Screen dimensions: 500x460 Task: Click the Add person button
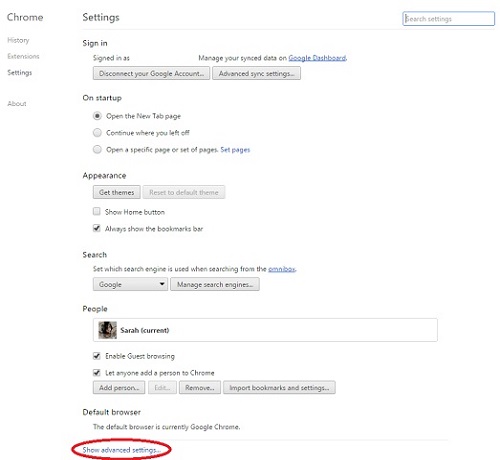tap(119, 388)
